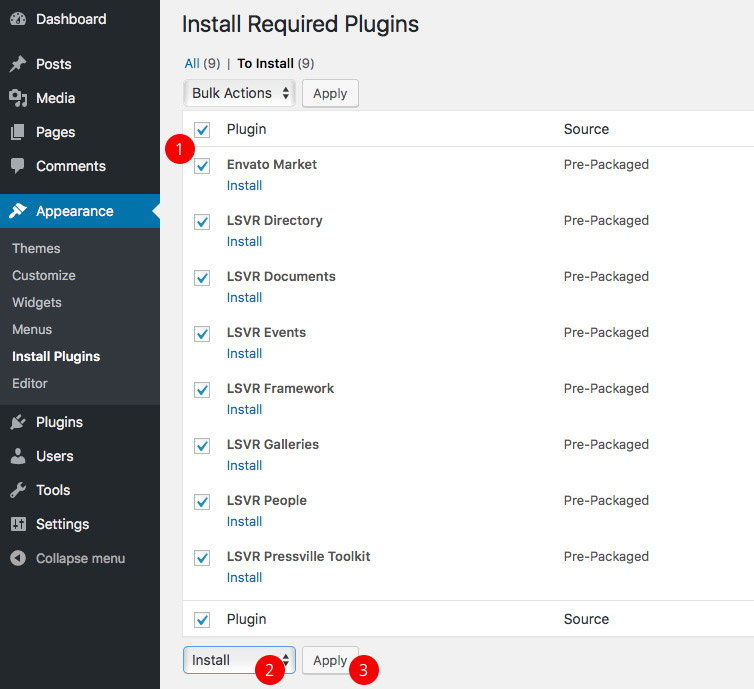Screen dimensions: 754x689
Task: Open the top Bulk Actions dropdown
Action: coord(240,93)
